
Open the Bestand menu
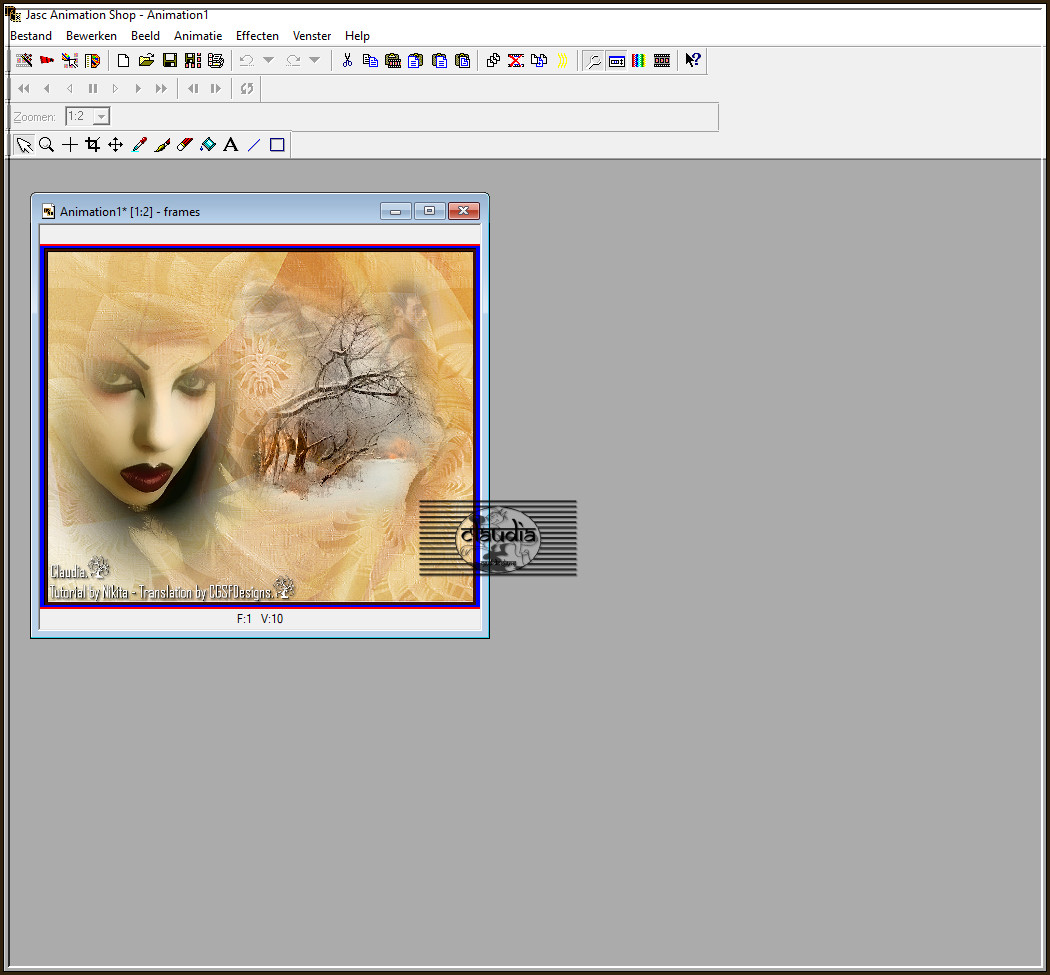31,36
